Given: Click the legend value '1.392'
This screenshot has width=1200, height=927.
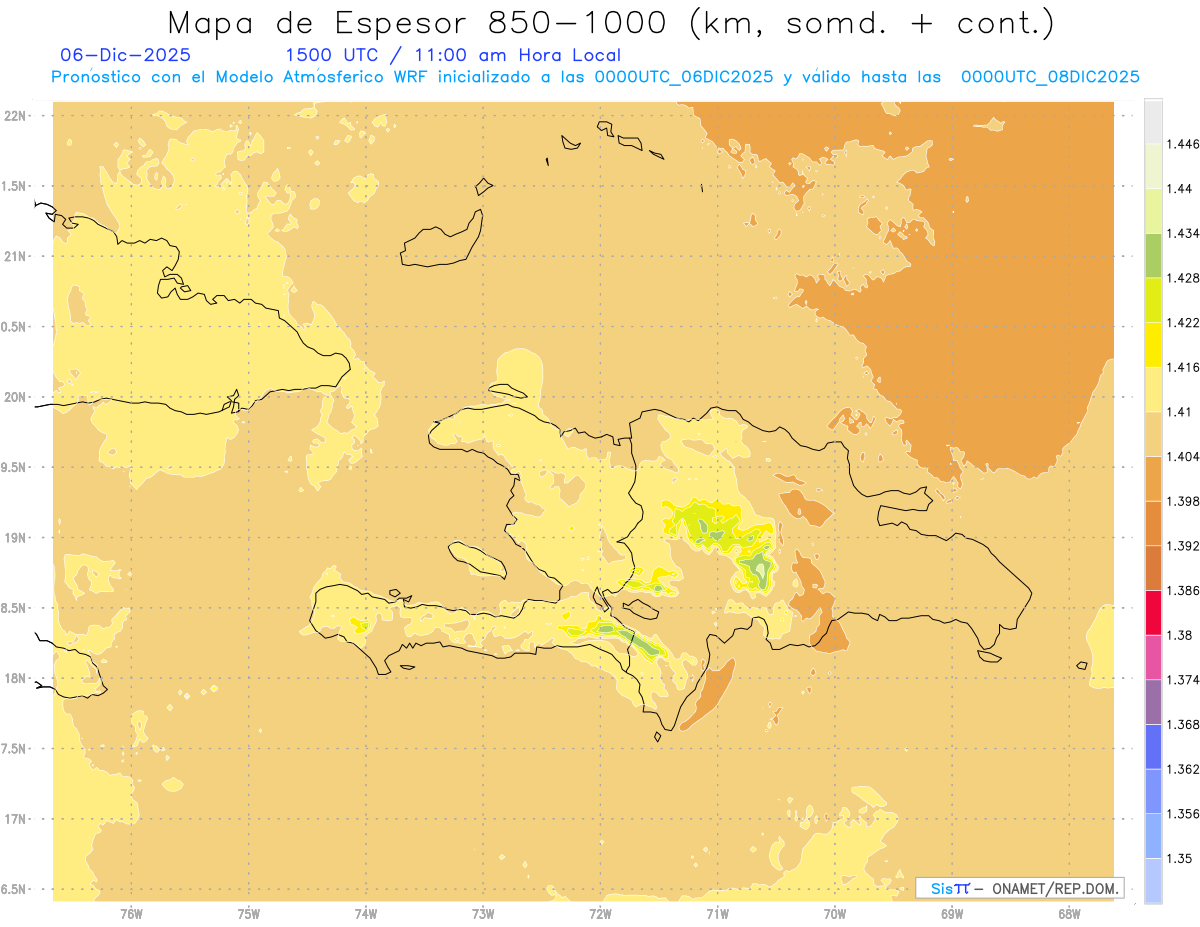Looking at the screenshot, I should pyautogui.click(x=1185, y=546).
